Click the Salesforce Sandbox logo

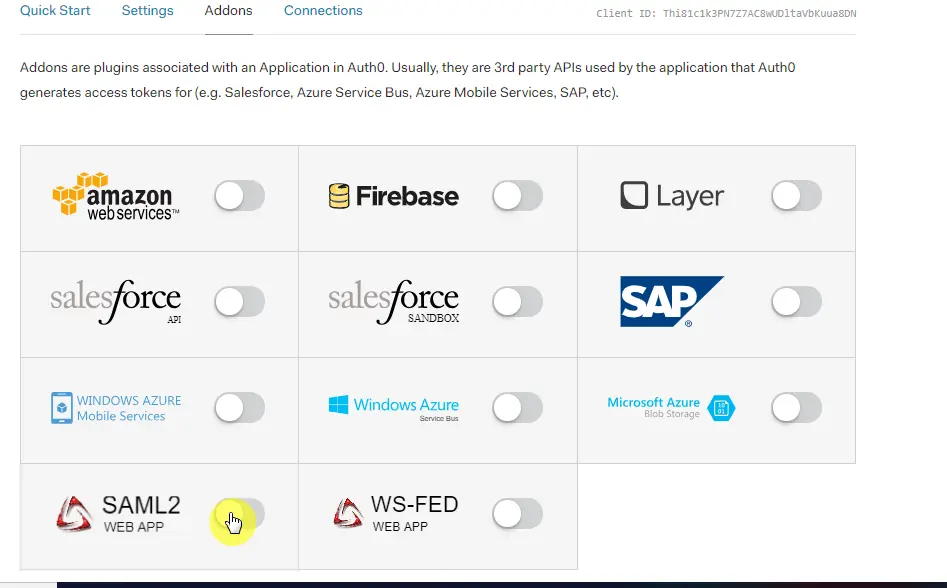point(393,301)
